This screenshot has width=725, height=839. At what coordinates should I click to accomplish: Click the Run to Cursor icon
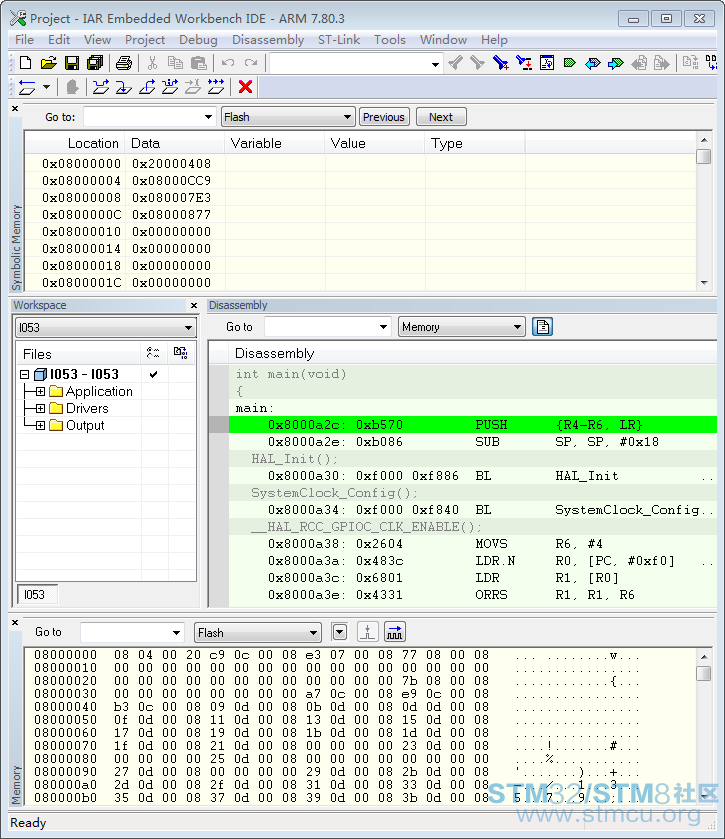(x=193, y=87)
